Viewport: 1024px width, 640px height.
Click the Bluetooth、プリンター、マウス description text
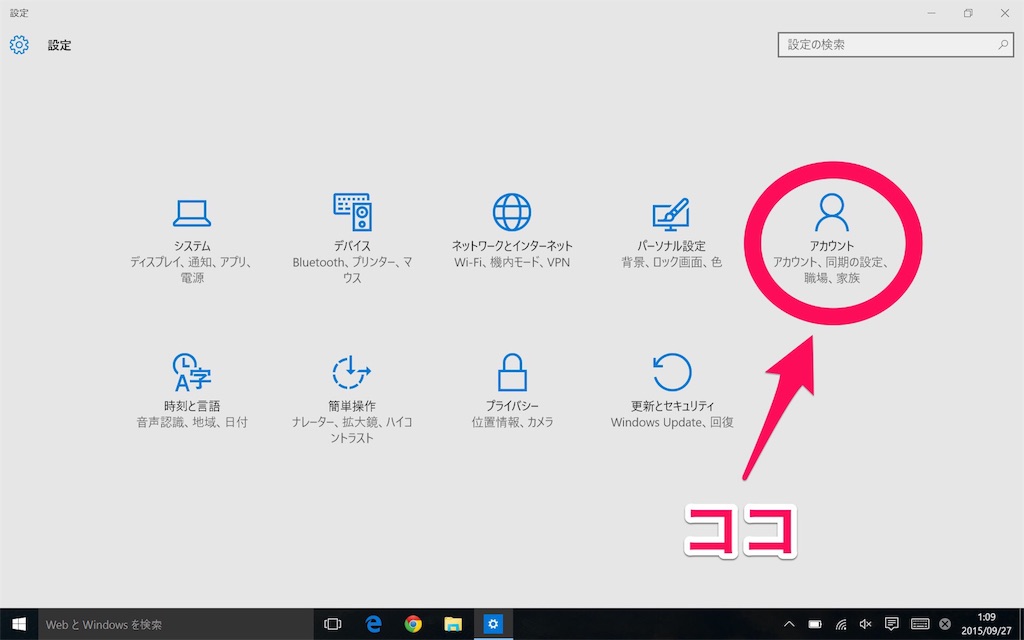pos(352,270)
